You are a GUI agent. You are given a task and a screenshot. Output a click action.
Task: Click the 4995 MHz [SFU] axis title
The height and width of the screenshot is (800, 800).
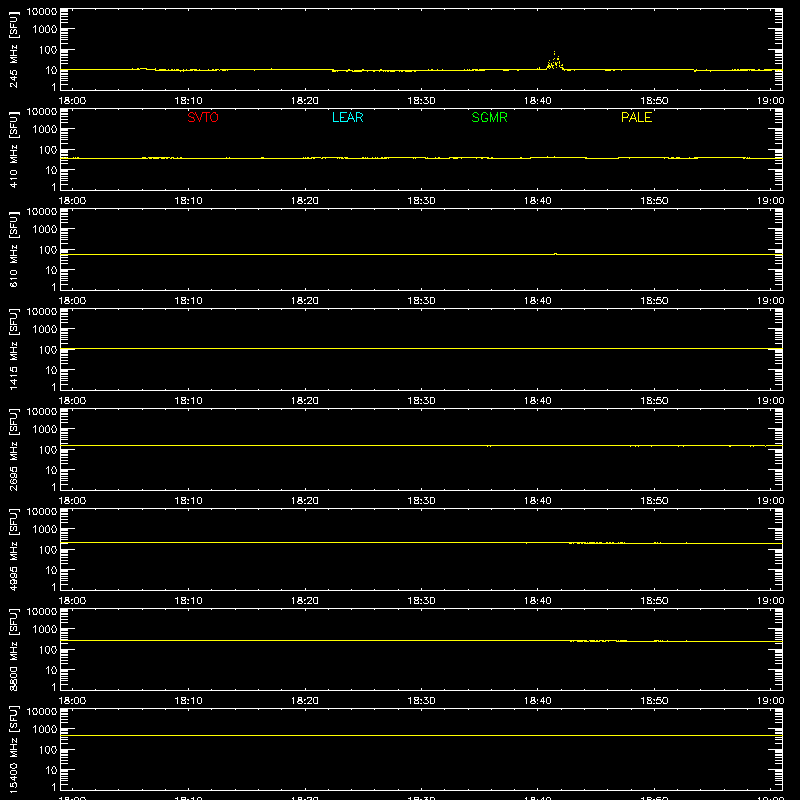tap(13, 549)
